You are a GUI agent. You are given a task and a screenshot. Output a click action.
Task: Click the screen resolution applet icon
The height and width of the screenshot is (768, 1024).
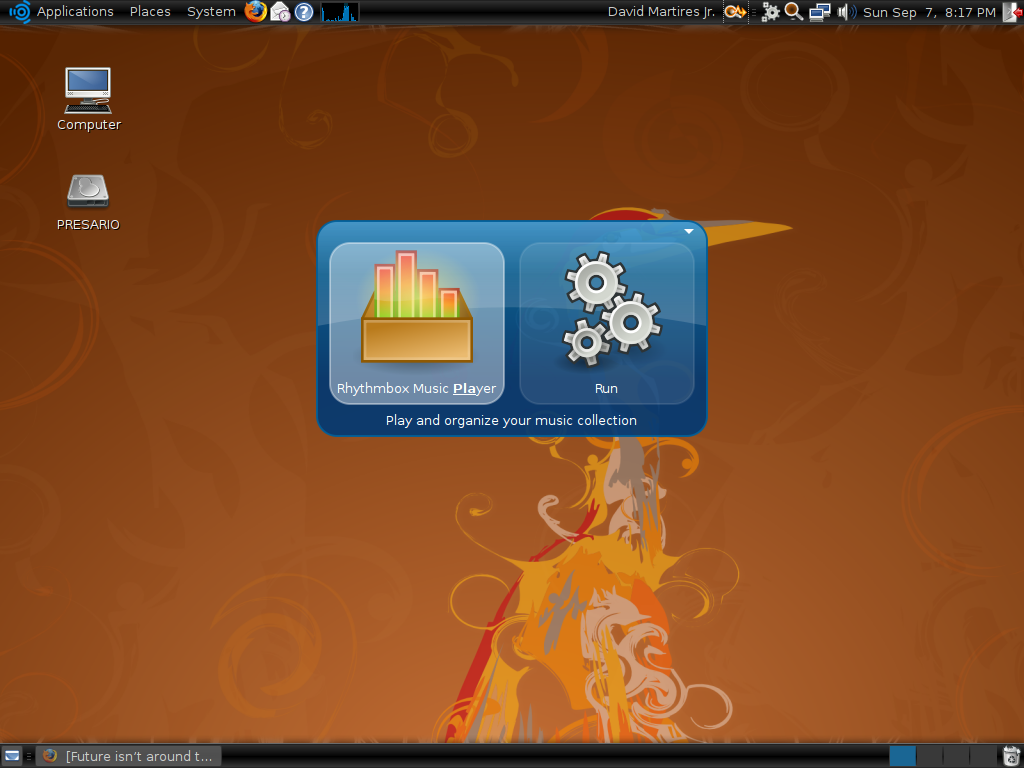click(818, 12)
